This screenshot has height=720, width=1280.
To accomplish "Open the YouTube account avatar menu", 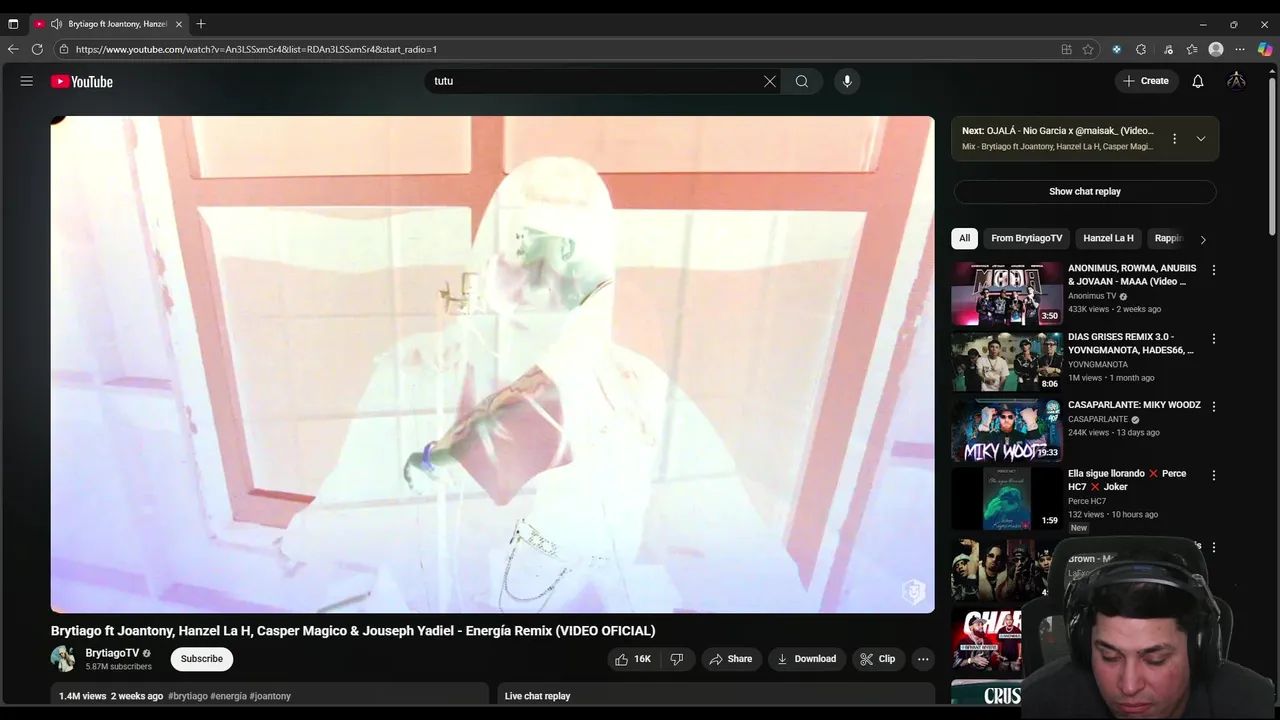I will [1237, 81].
